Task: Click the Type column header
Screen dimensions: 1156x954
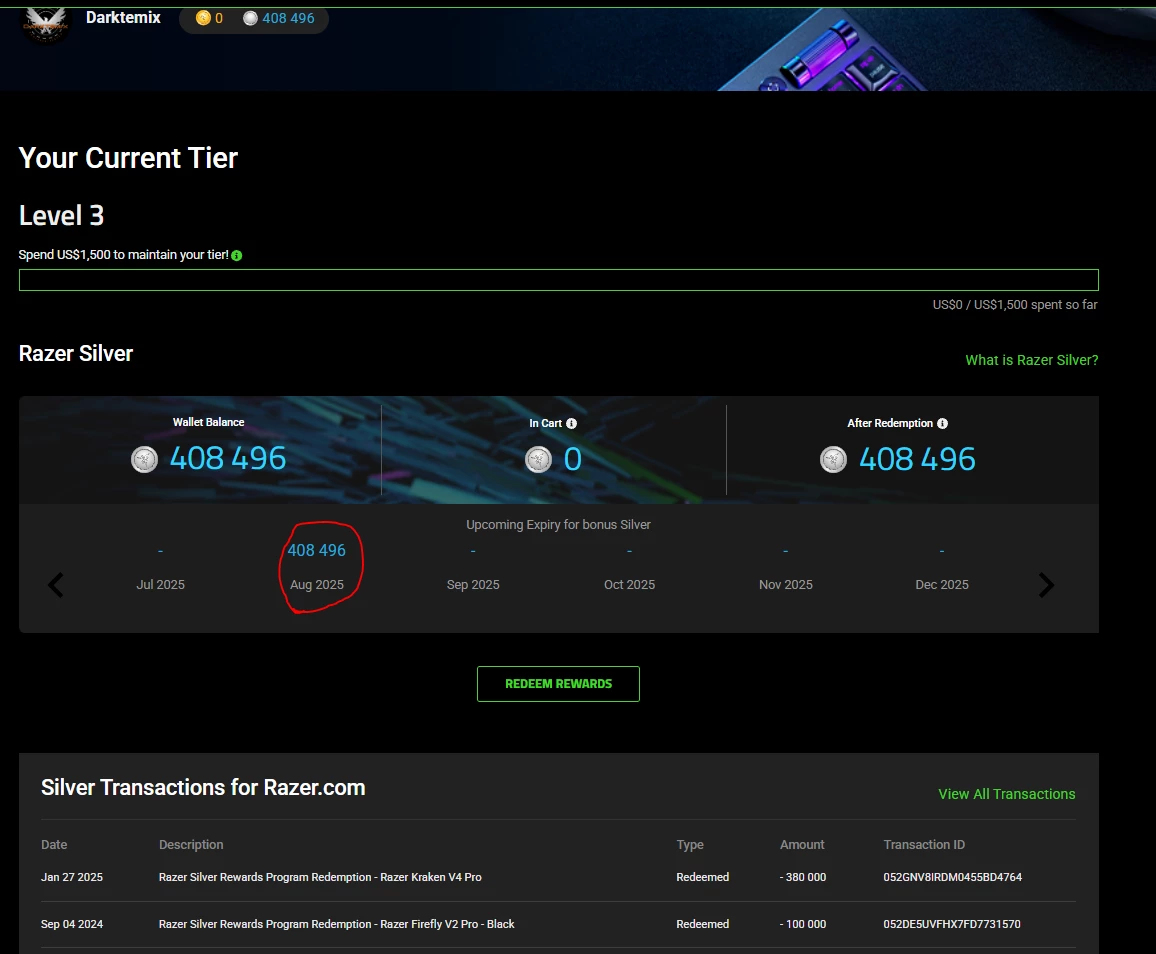Action: 690,845
